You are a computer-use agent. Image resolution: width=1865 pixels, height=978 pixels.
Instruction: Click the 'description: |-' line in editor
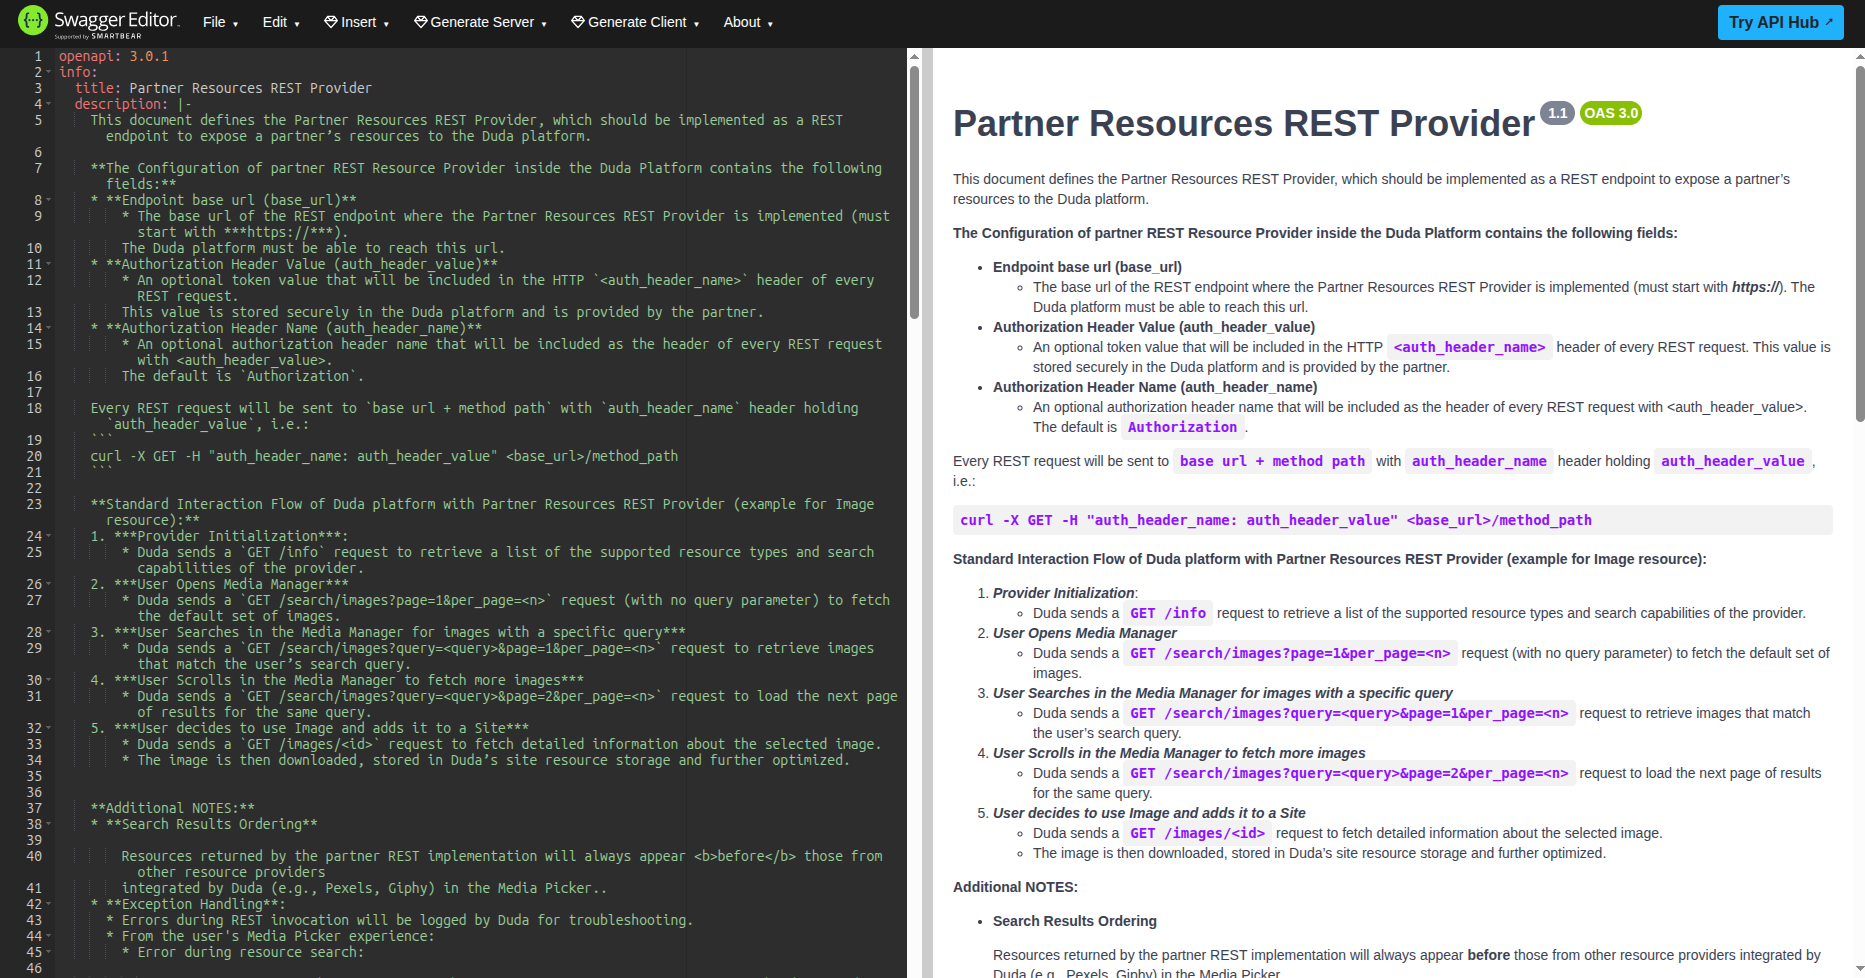133,105
